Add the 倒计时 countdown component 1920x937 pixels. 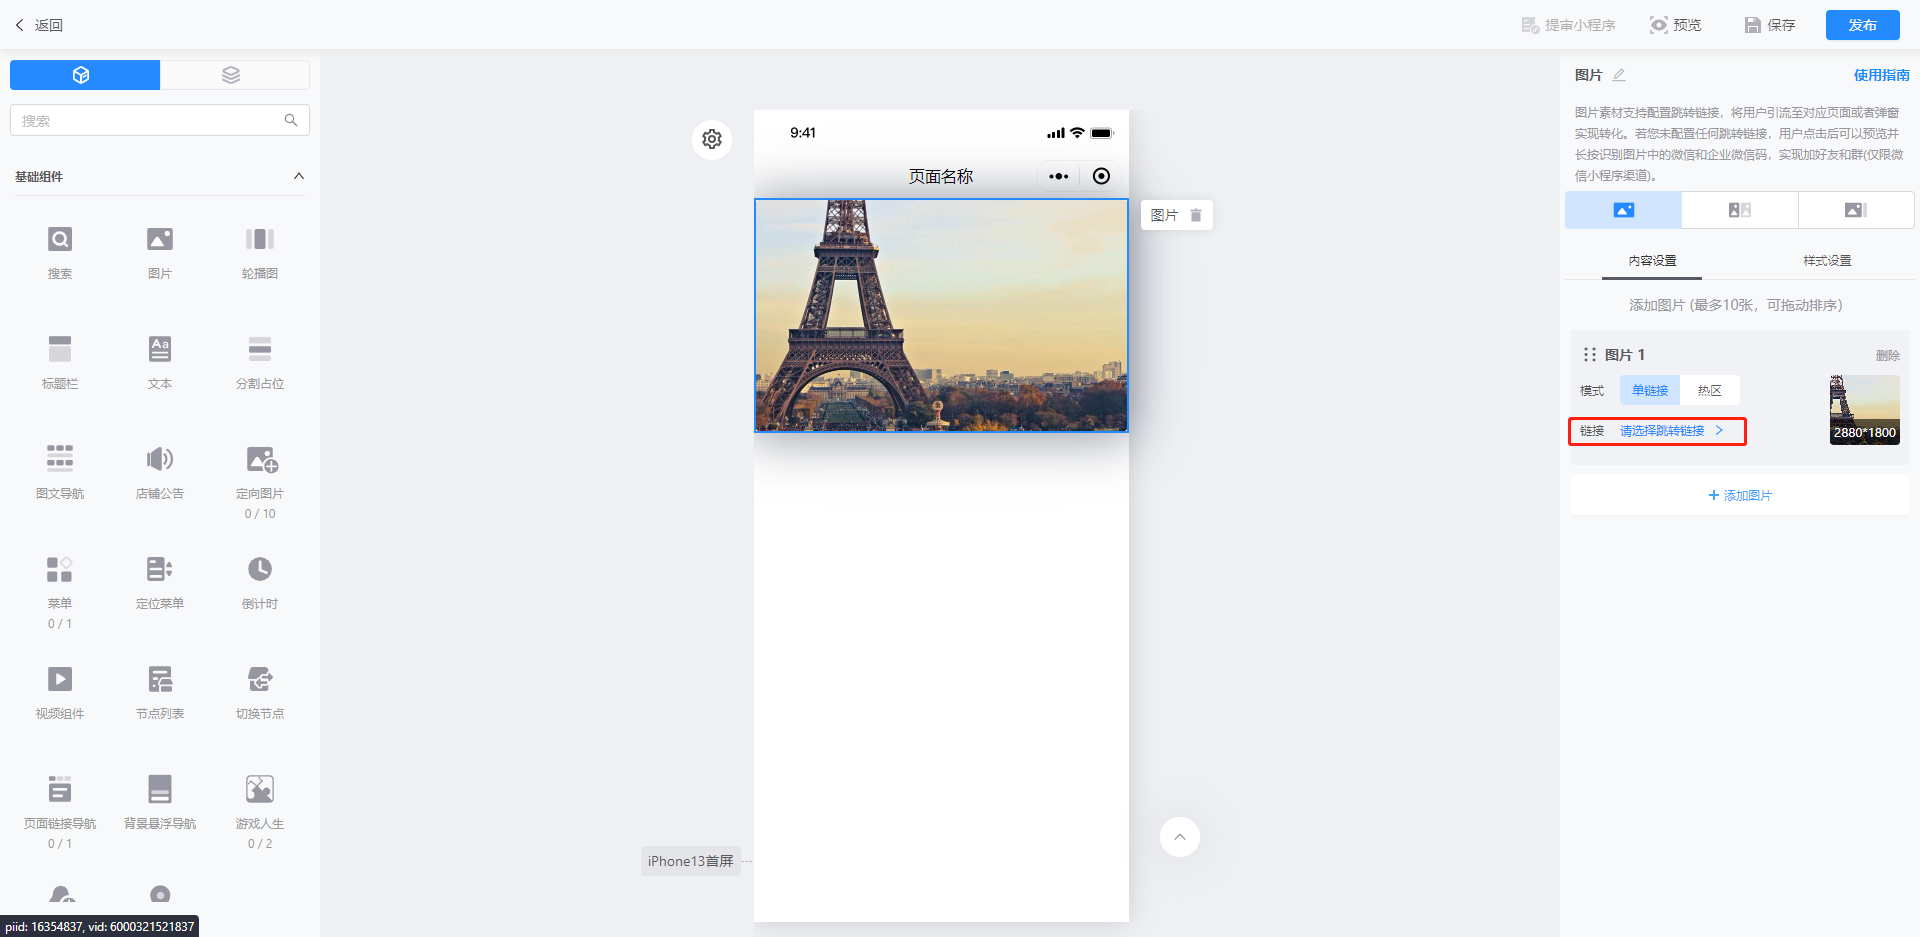coord(260,569)
